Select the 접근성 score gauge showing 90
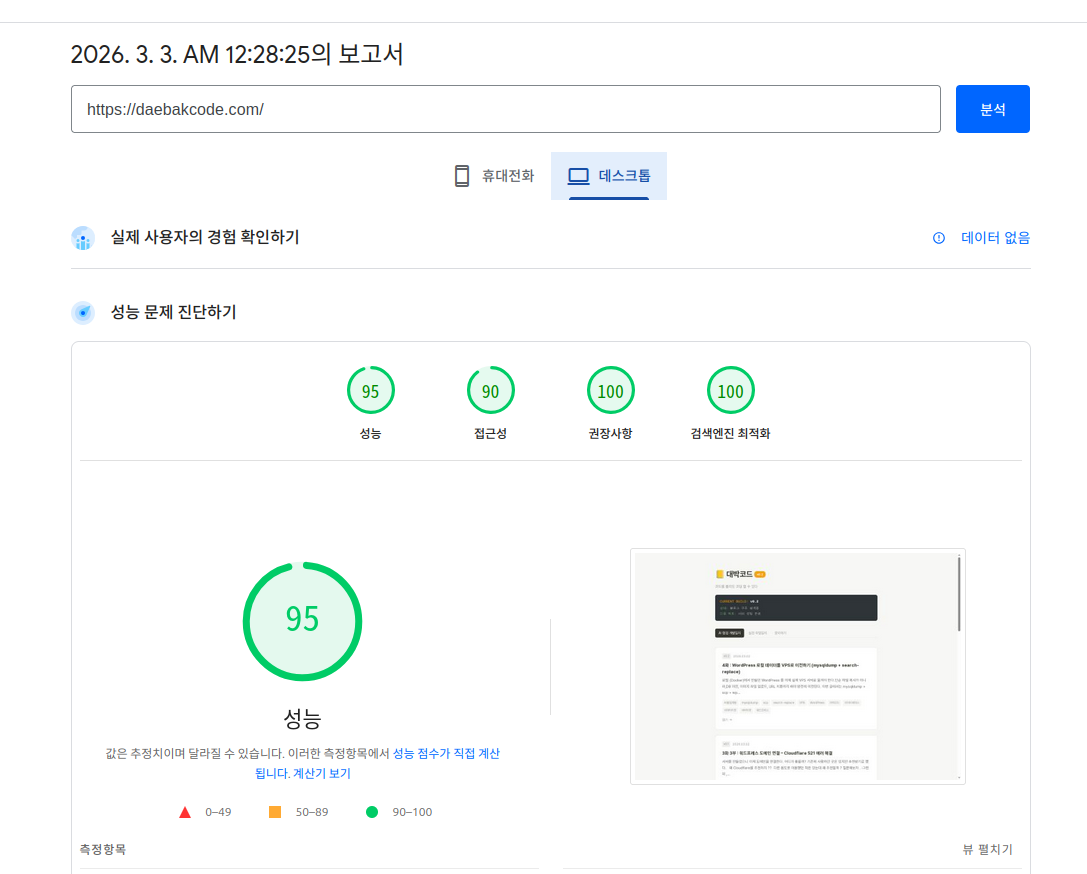 click(491, 390)
